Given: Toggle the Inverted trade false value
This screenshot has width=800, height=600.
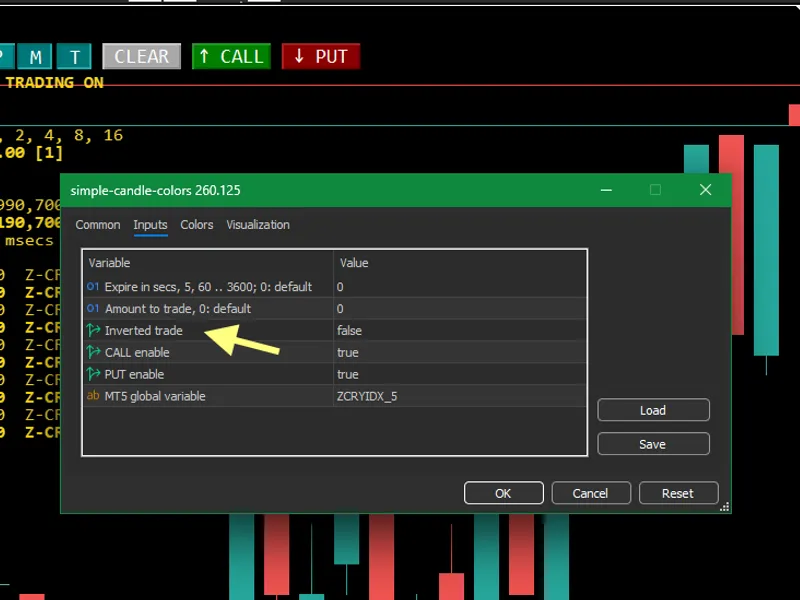Looking at the screenshot, I should pyautogui.click(x=460, y=331).
